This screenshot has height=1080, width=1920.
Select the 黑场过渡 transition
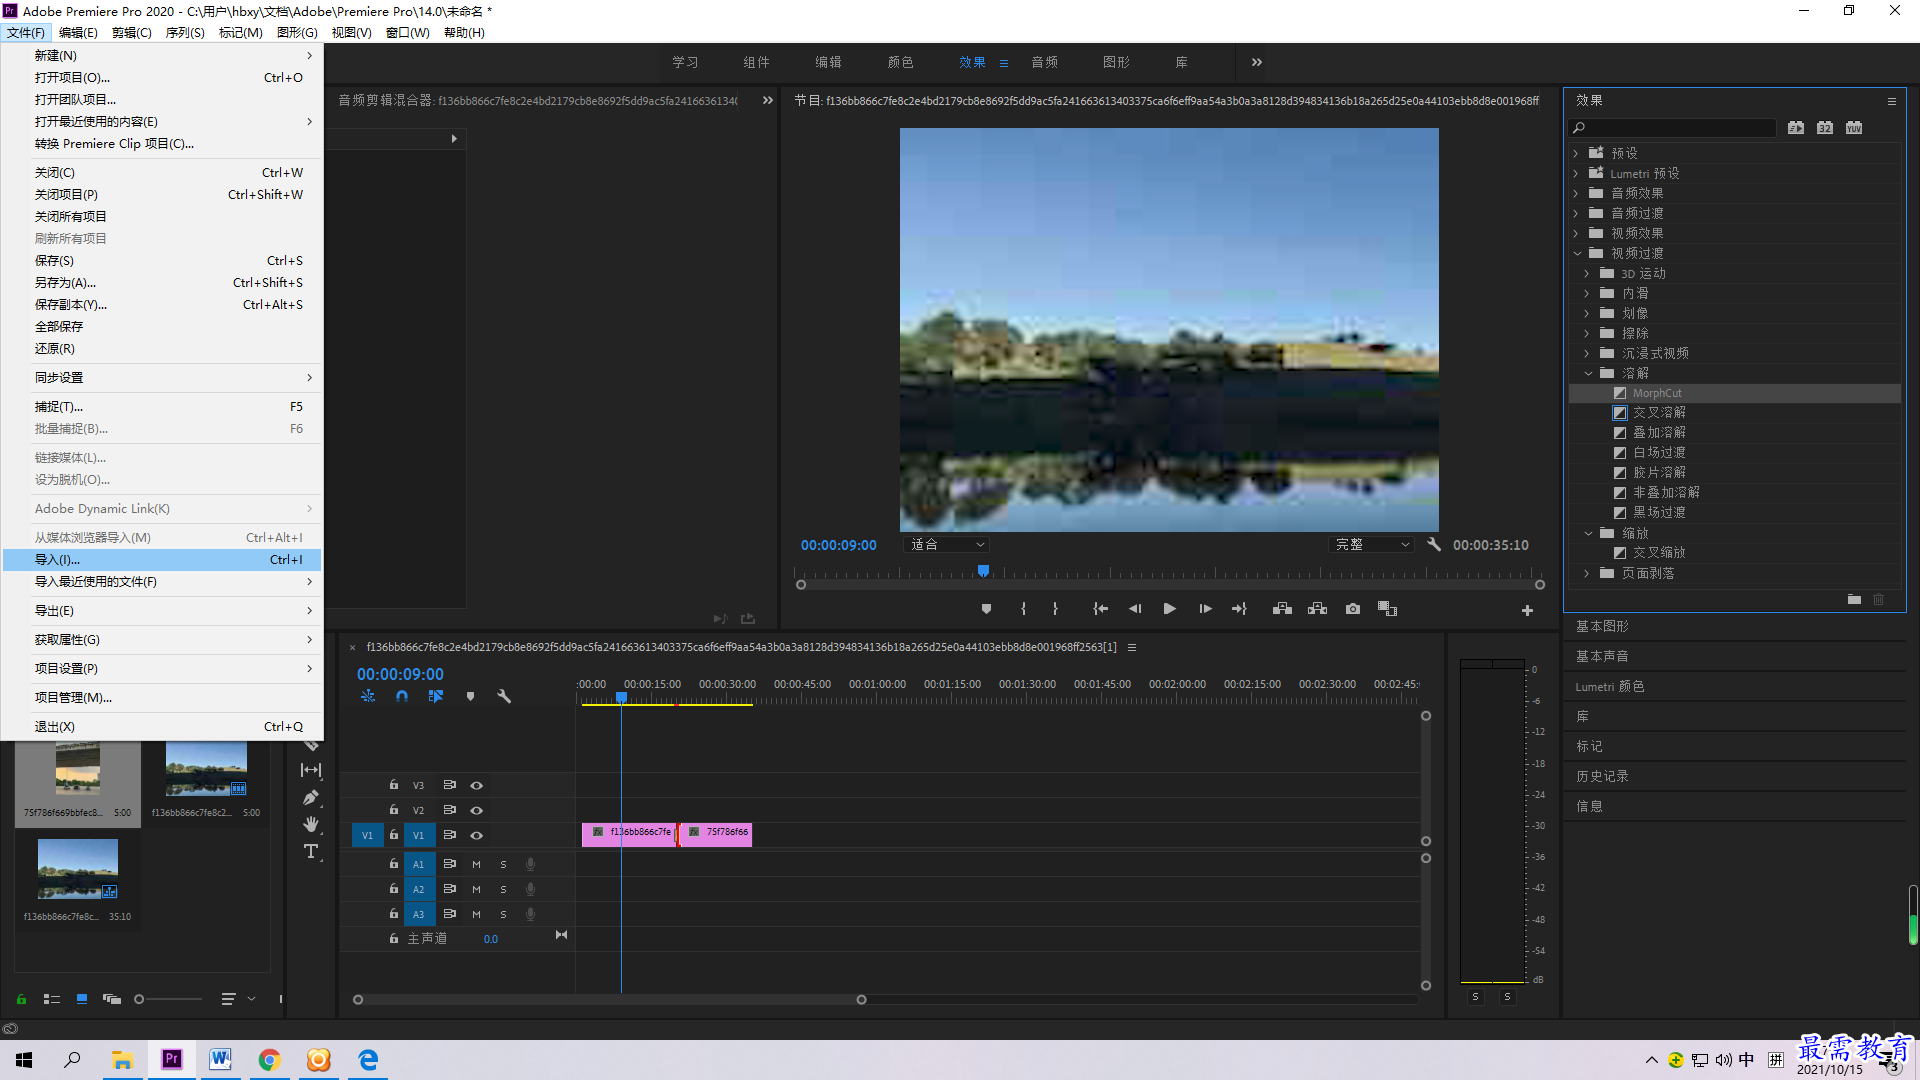1659,512
